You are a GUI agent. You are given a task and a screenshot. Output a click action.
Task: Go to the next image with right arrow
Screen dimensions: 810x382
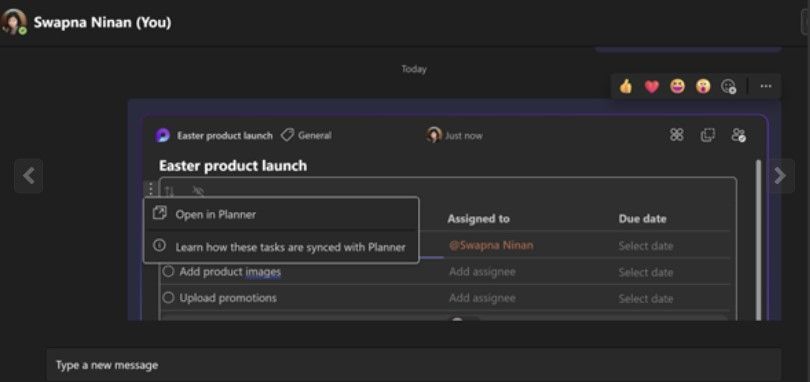click(780, 176)
